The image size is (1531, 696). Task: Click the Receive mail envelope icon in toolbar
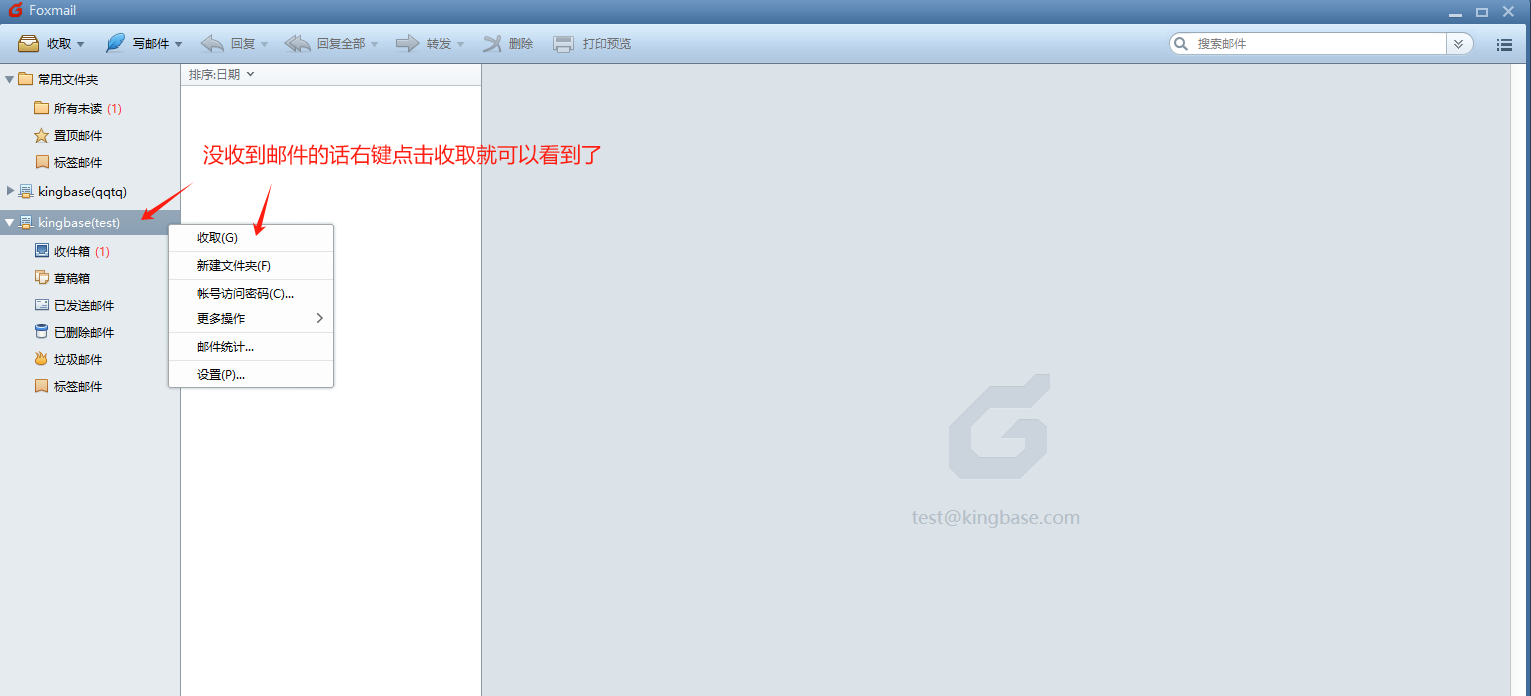28,44
